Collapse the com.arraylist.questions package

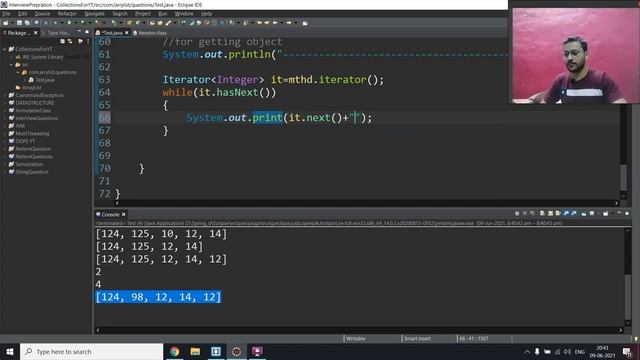[x=18, y=72]
